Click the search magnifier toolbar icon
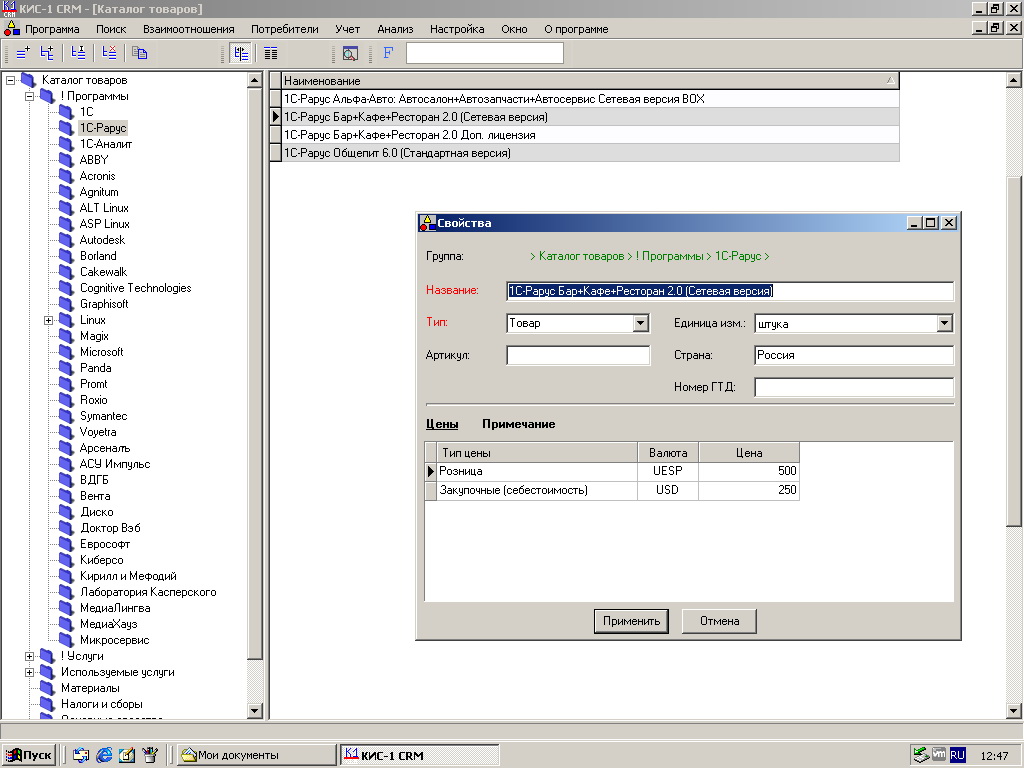The width and height of the screenshot is (1024, 768). (350, 53)
